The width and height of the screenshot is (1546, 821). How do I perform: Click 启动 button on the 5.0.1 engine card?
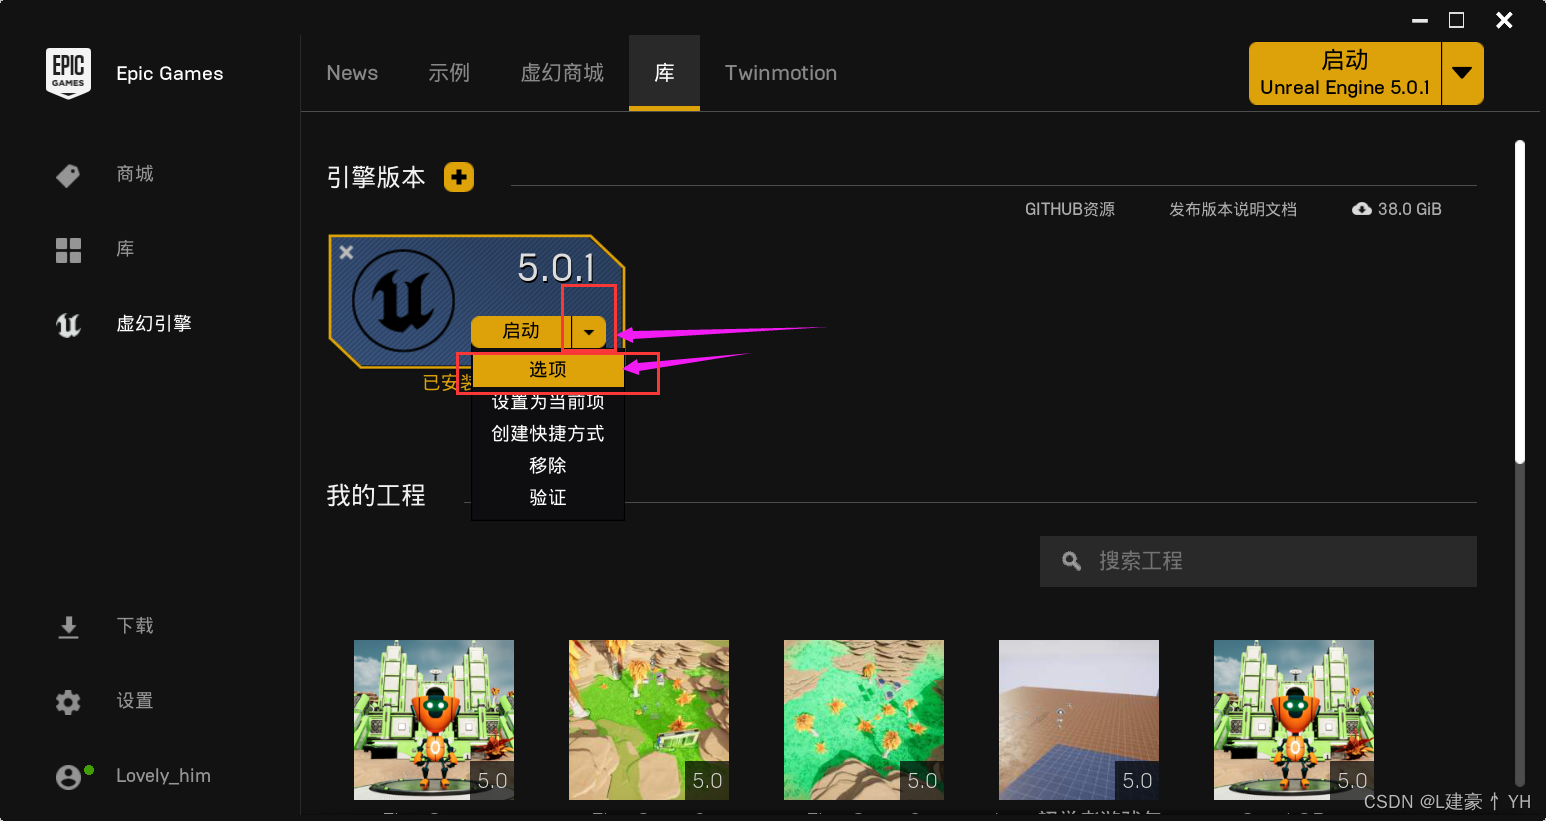(521, 331)
